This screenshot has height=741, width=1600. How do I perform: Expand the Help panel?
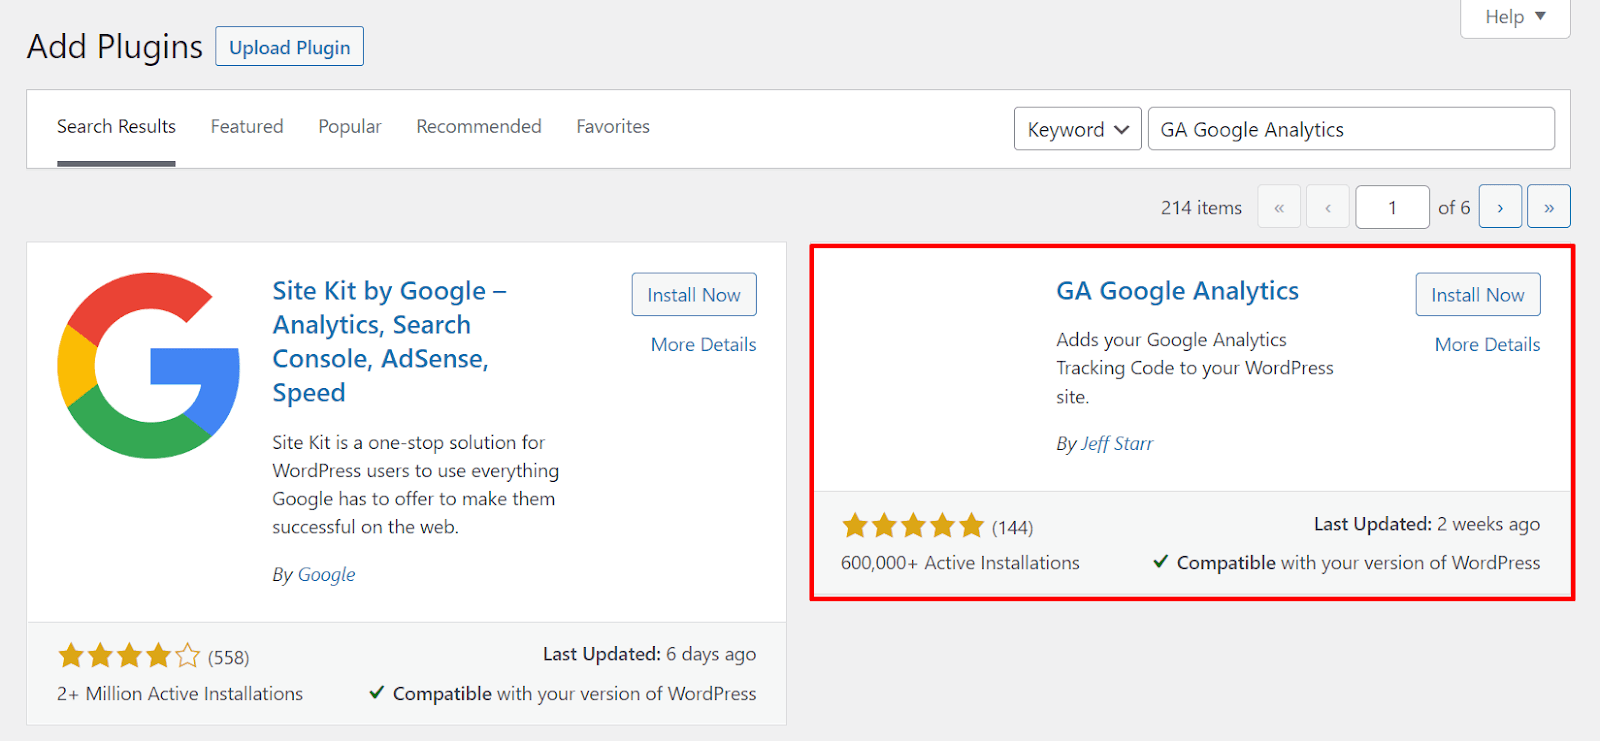[1515, 17]
